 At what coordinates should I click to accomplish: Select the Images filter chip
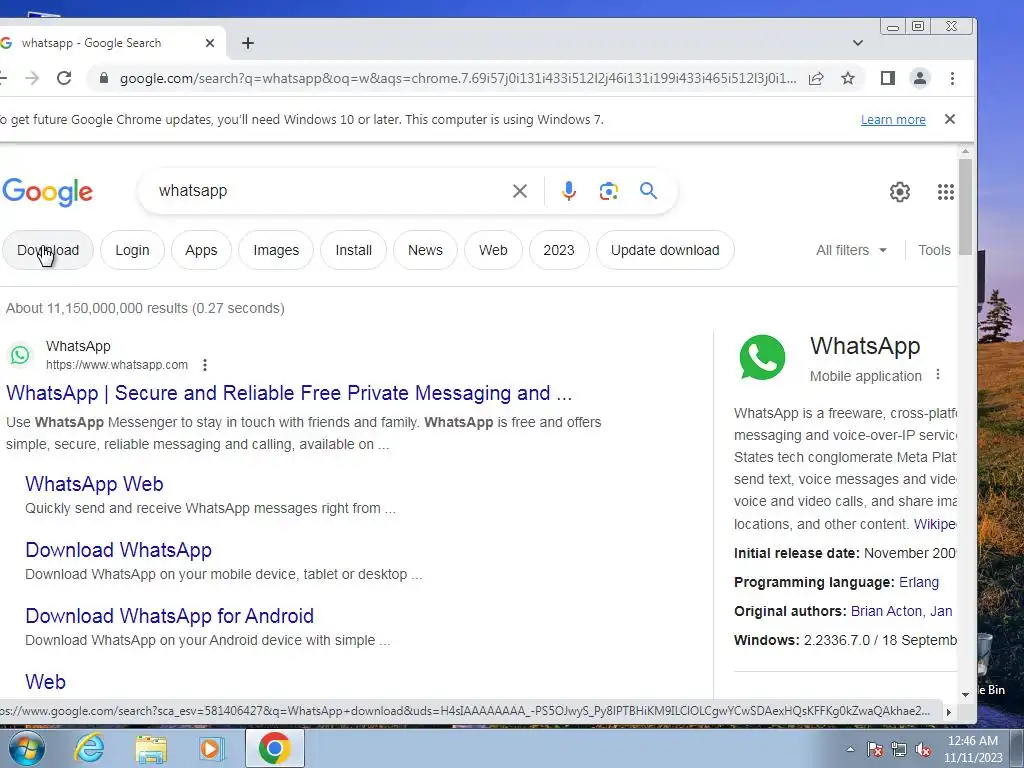pos(276,250)
